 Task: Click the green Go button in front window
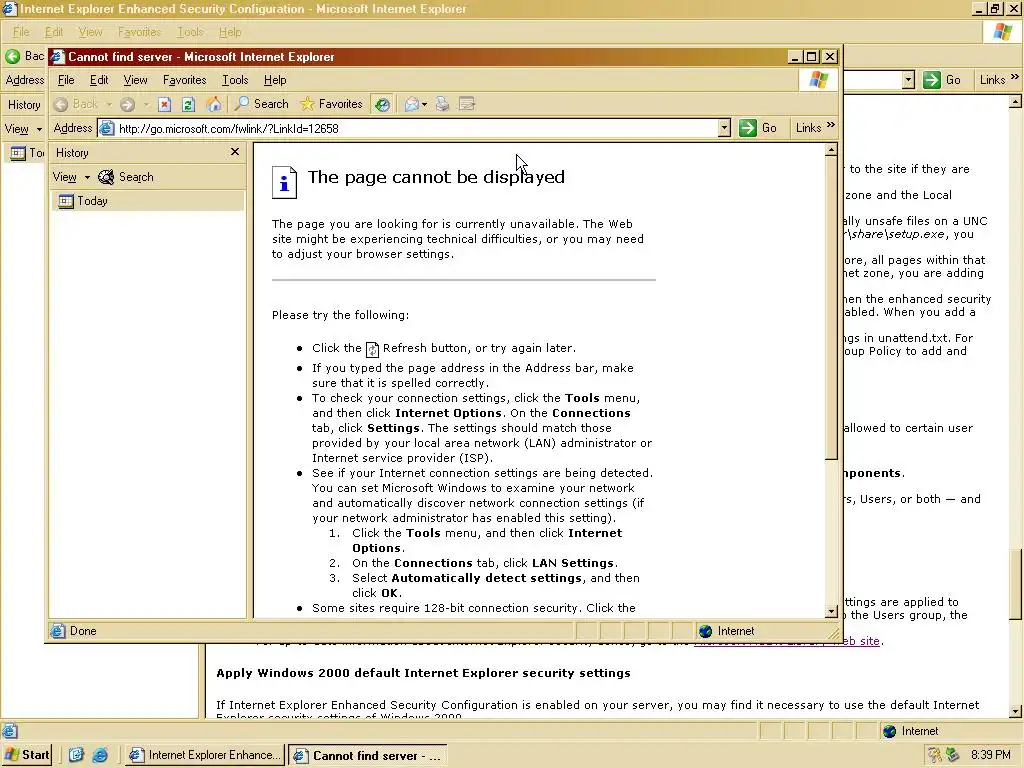click(x=758, y=128)
